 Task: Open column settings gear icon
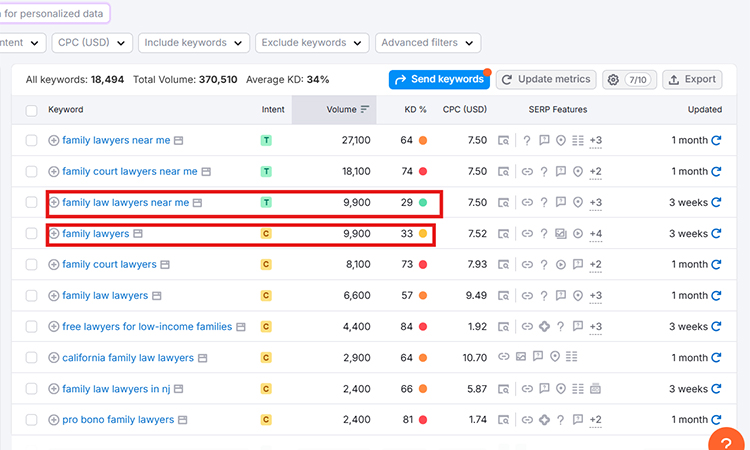[613, 79]
